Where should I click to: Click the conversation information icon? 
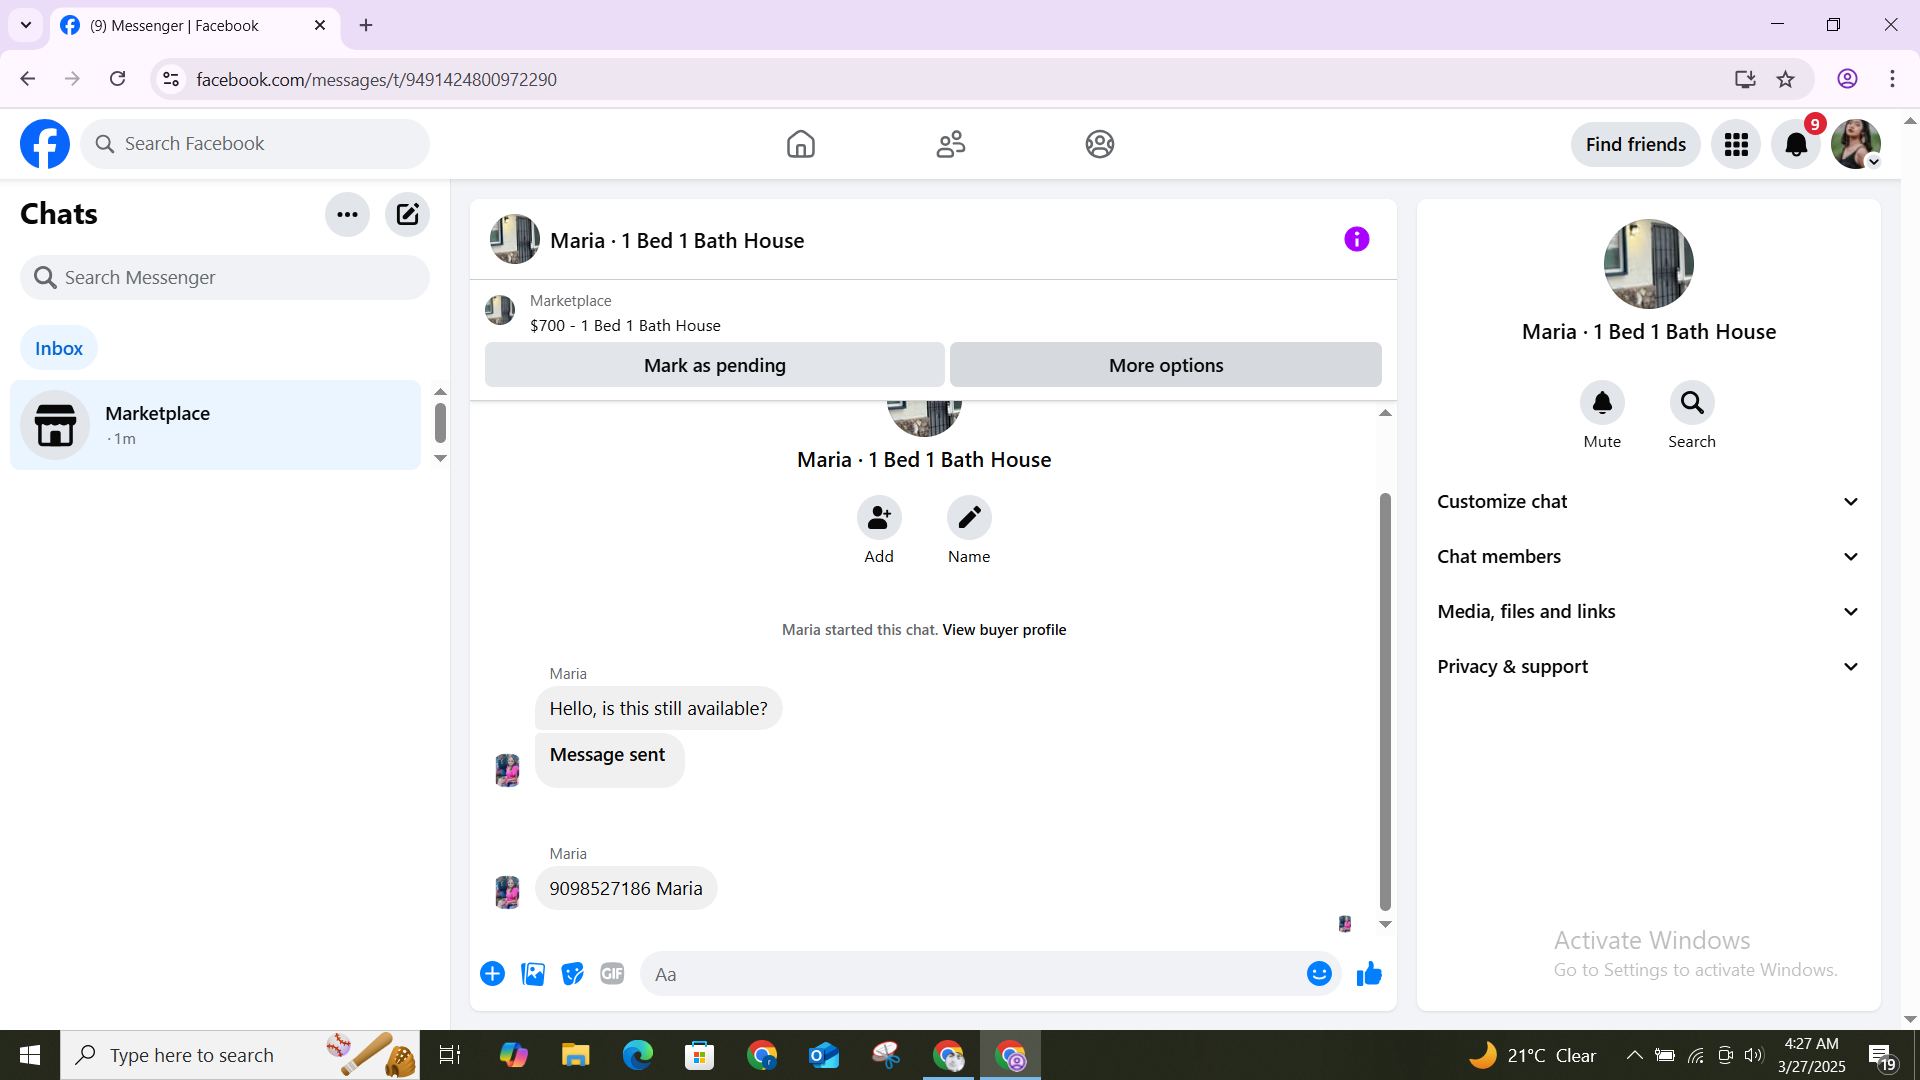tap(1356, 239)
